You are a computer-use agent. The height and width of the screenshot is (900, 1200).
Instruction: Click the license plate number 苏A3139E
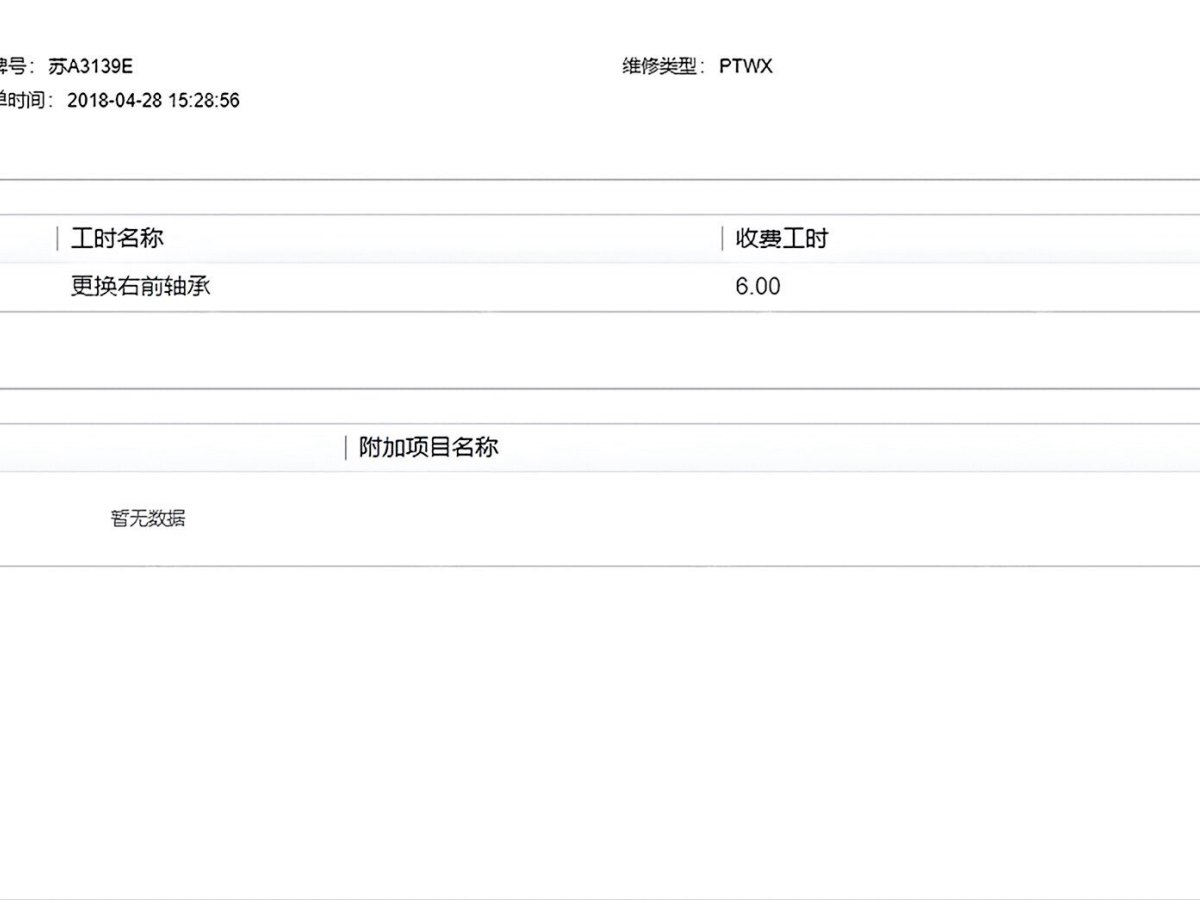[x=90, y=67]
